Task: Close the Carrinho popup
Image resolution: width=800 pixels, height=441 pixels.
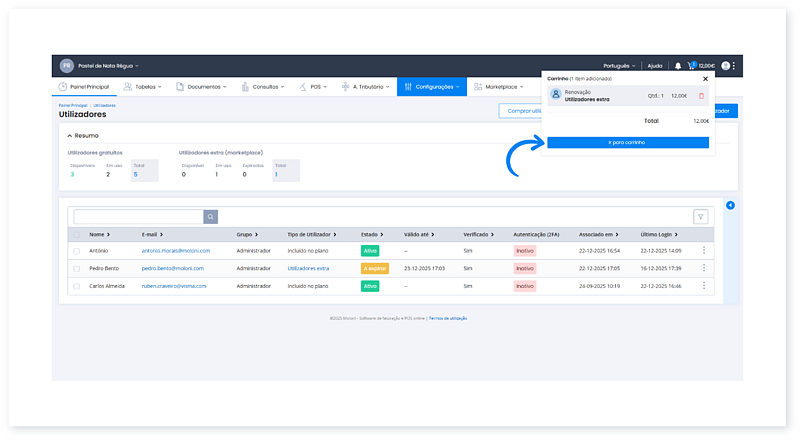Action: [x=705, y=78]
